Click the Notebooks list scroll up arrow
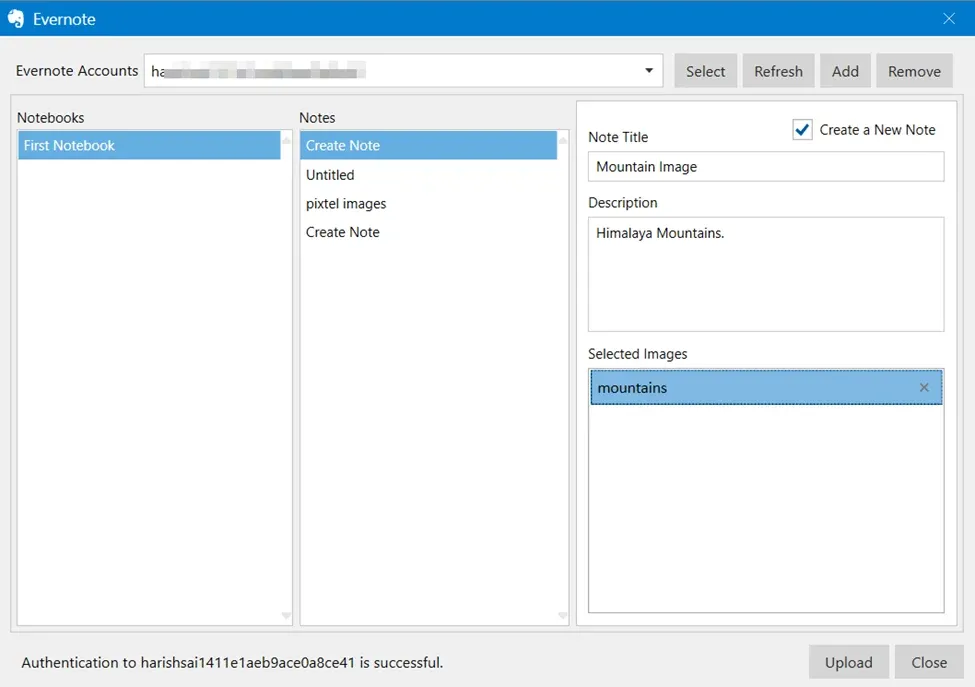The image size is (975, 687). pyautogui.click(x=286, y=141)
